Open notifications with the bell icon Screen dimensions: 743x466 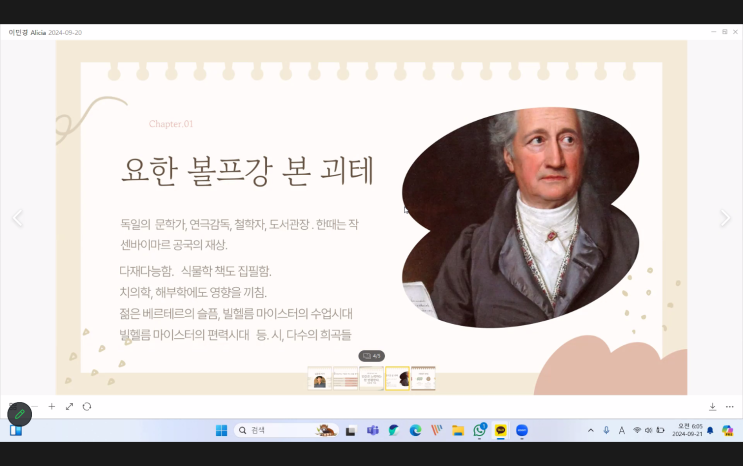(x=710, y=430)
